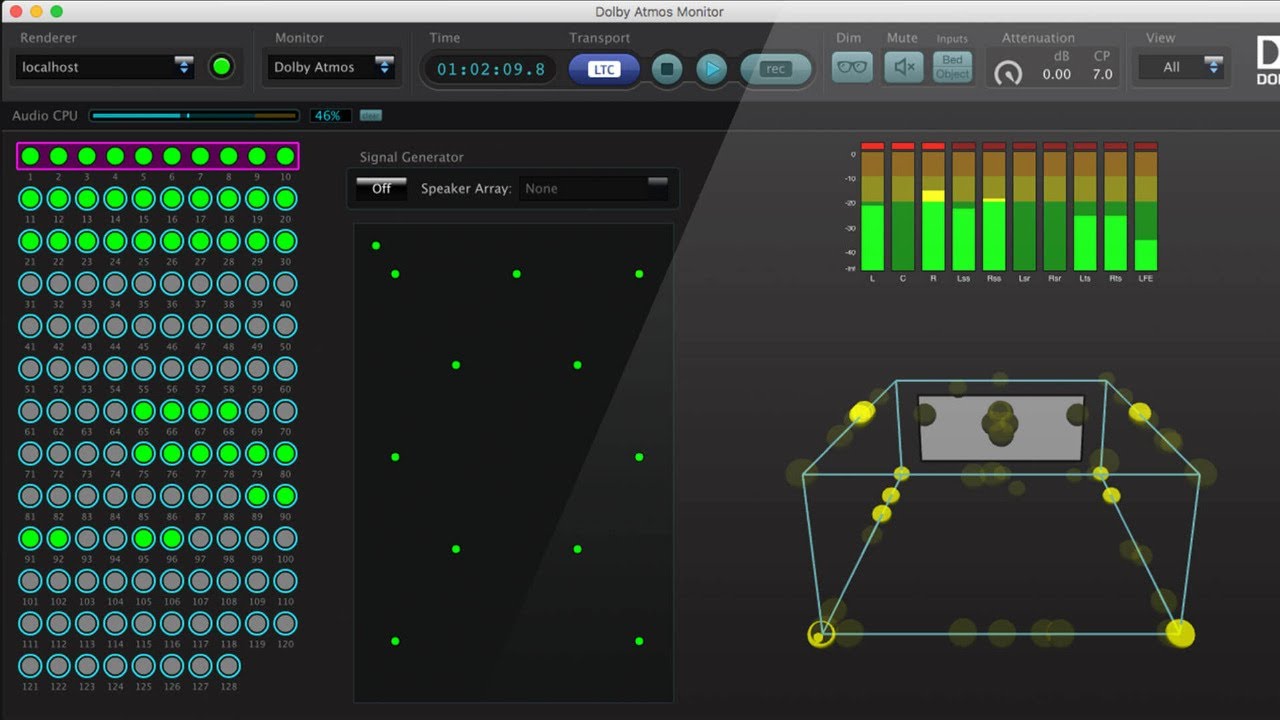
Task: Toggle the Signal Generator Off button
Action: tap(381, 188)
